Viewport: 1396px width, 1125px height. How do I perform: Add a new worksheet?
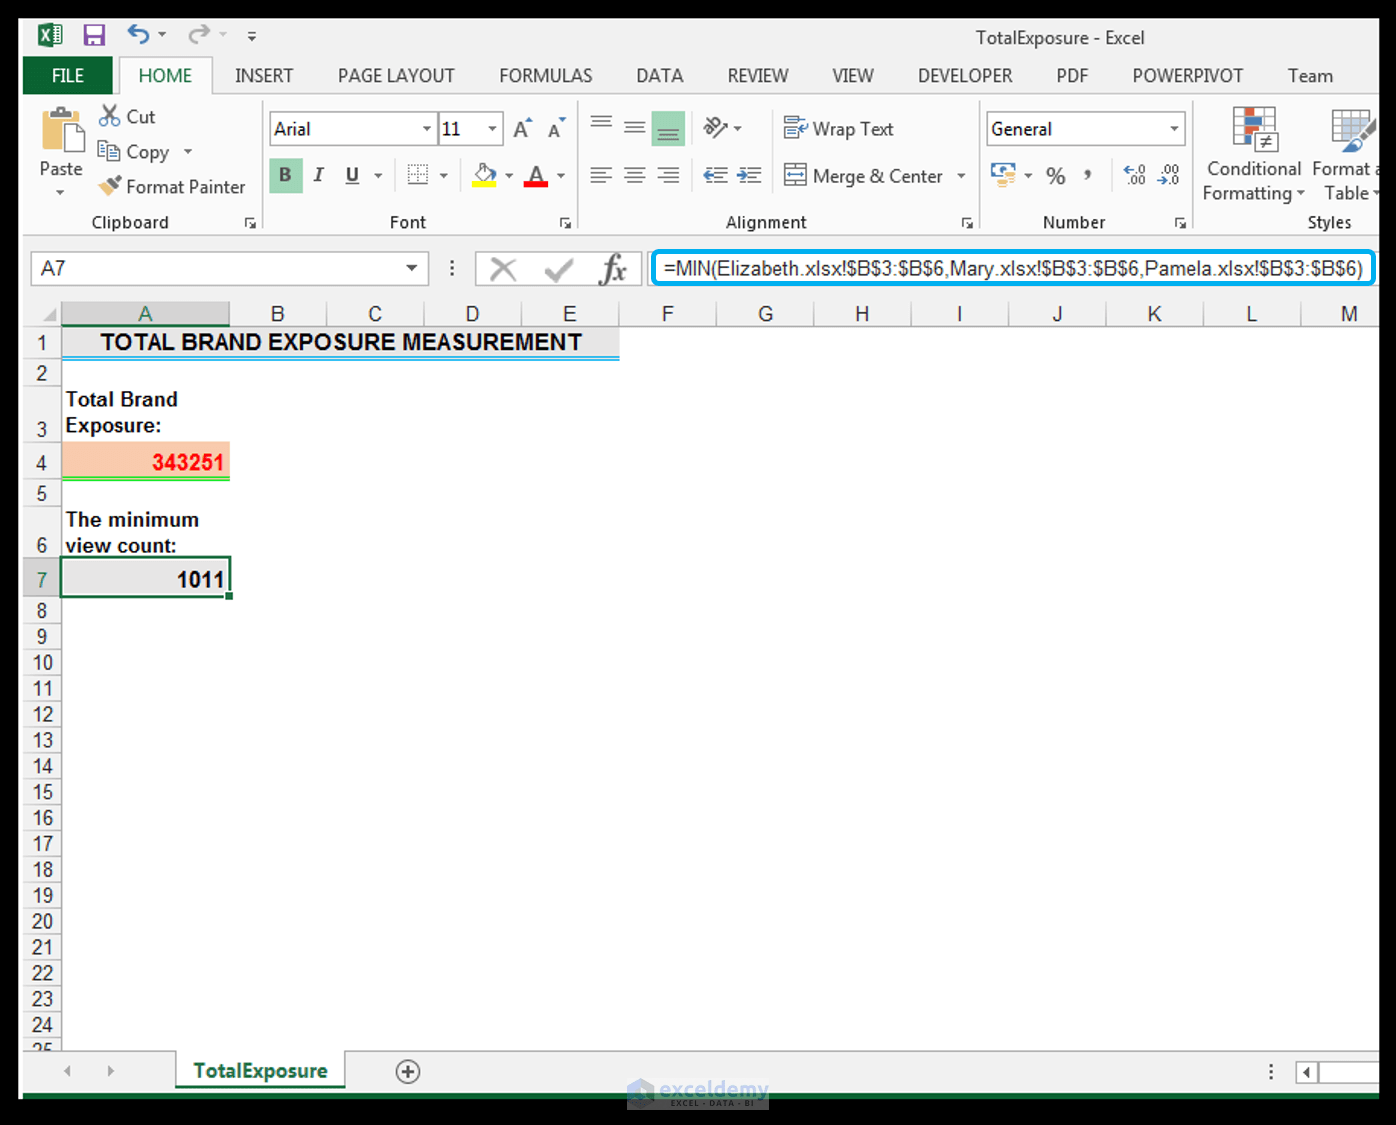click(407, 1071)
